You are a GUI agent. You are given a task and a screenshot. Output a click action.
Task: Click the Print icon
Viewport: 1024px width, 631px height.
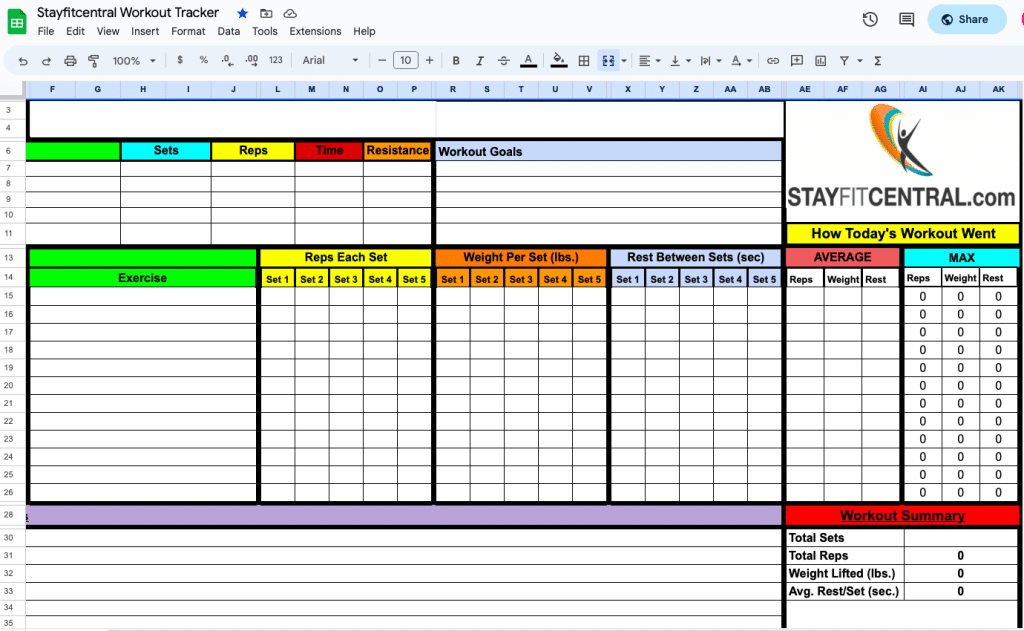pos(70,61)
